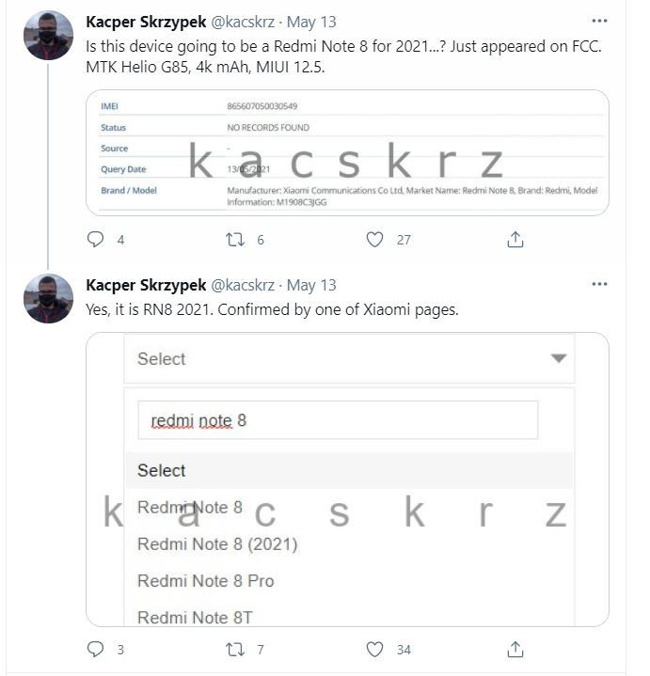Reply to the RN8 2021 tweet
The height and width of the screenshot is (676, 650).
(96, 649)
